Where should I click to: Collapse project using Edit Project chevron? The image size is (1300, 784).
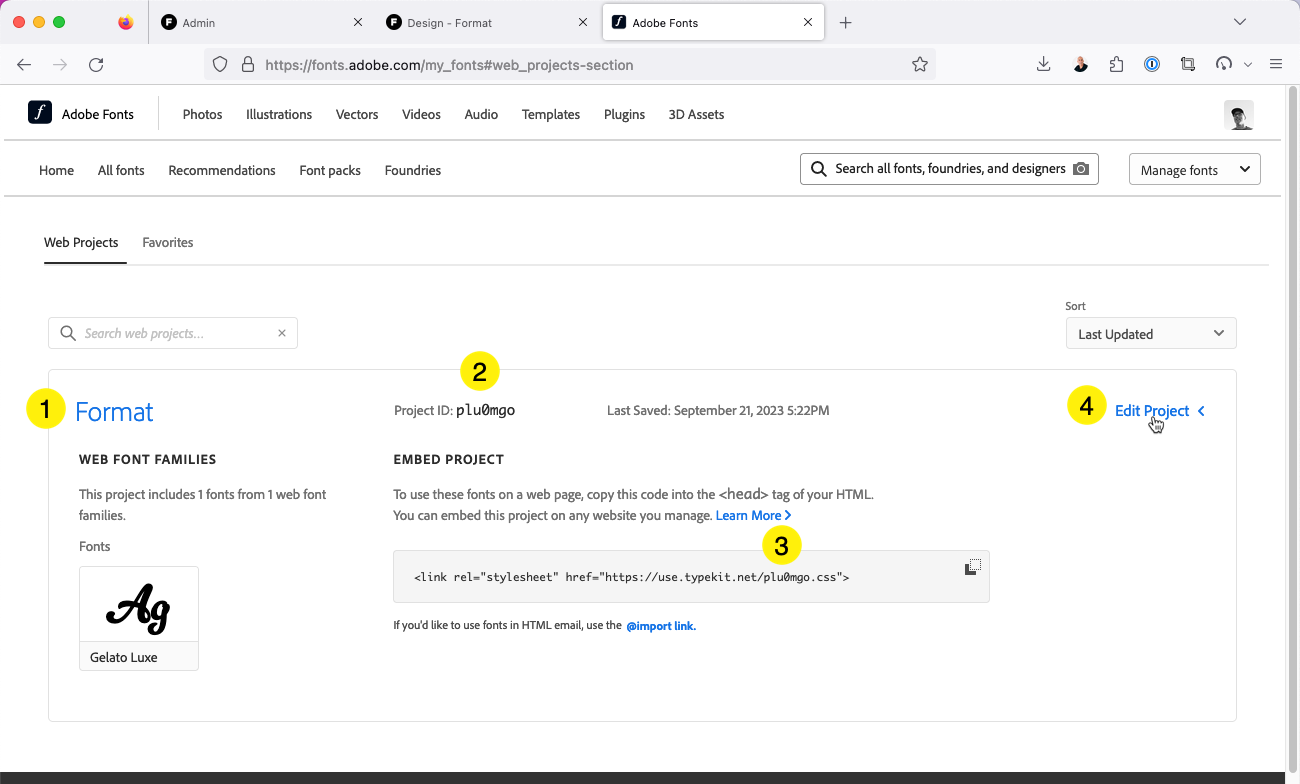click(1201, 411)
